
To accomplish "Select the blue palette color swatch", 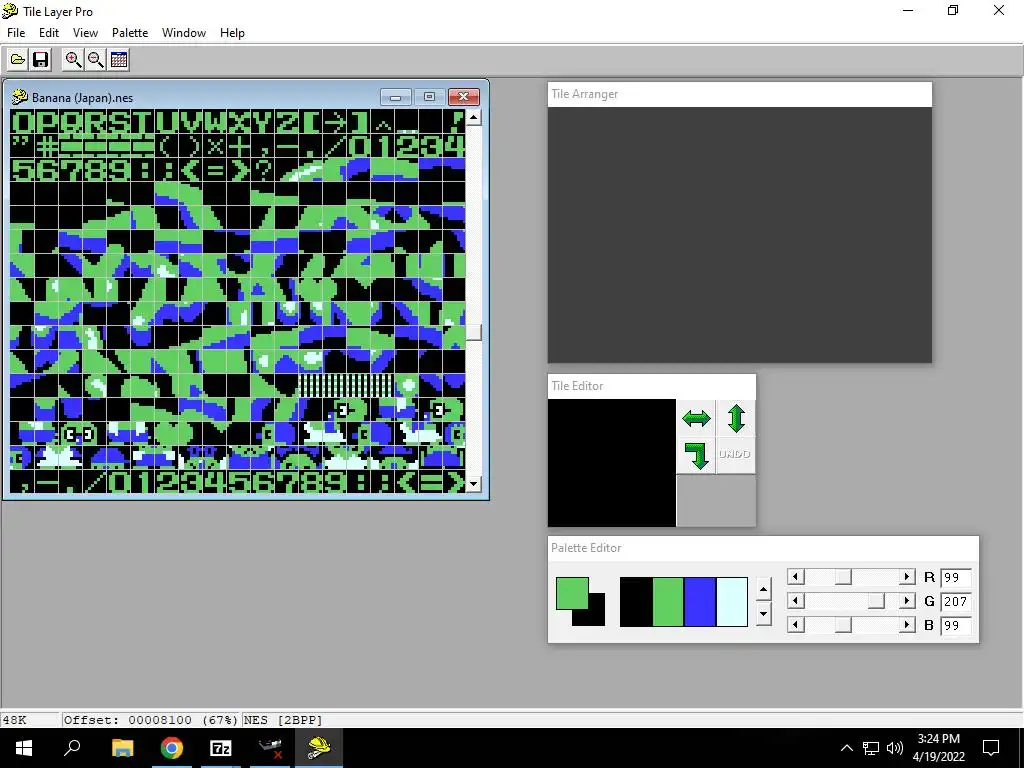I will pos(700,601).
